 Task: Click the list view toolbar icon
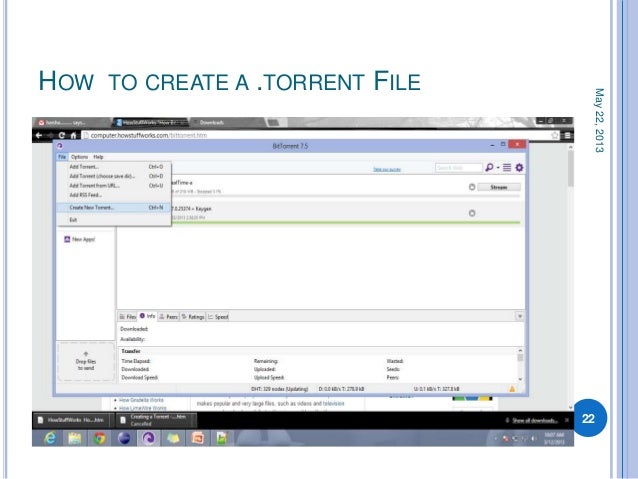click(507, 167)
